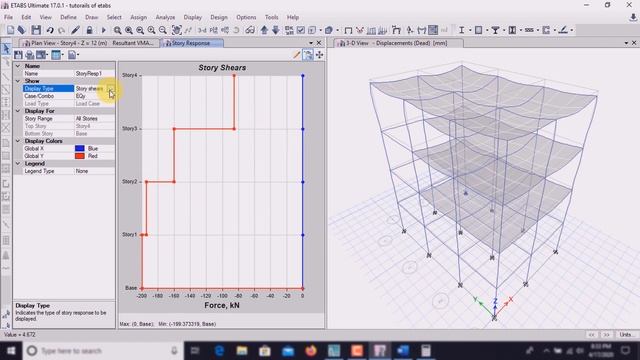Open the Display menu
This screenshot has width=640, height=360.
point(193,17)
